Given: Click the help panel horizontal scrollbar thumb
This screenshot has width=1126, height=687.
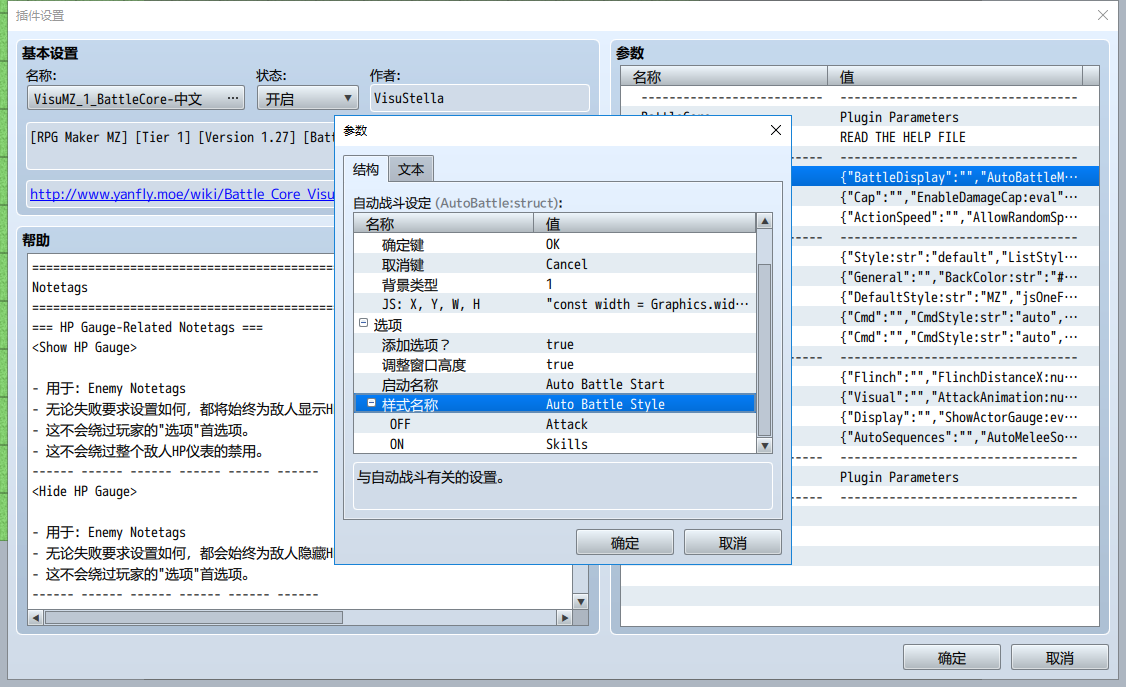Looking at the screenshot, I should (194, 617).
